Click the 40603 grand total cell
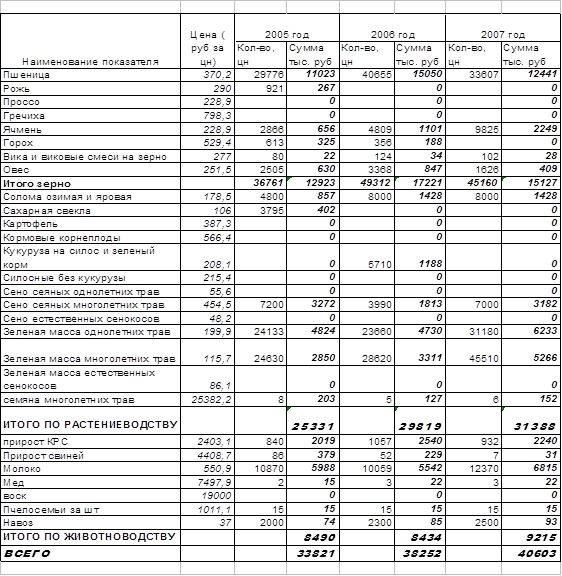Screen dimensions: 562x576 (531, 553)
